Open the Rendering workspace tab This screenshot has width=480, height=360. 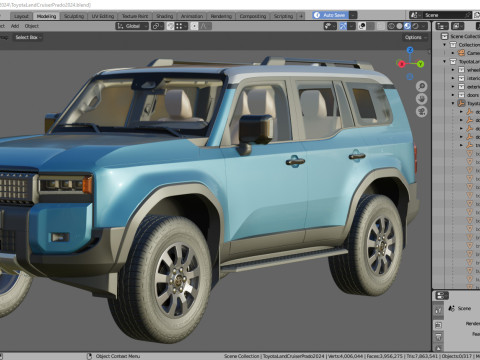[x=221, y=16]
